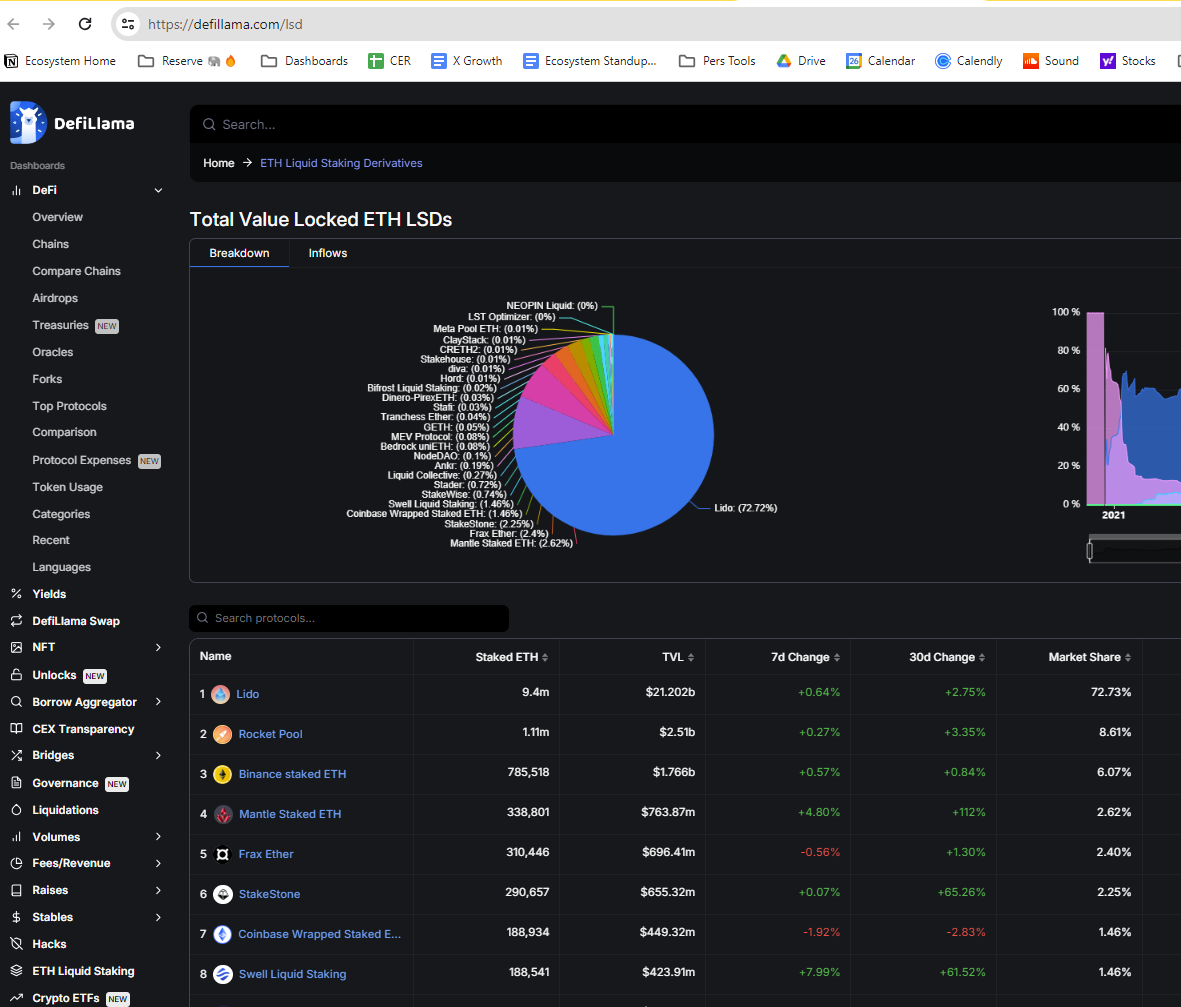
Task: Click the browser forward arrow
Action: [x=49, y=24]
